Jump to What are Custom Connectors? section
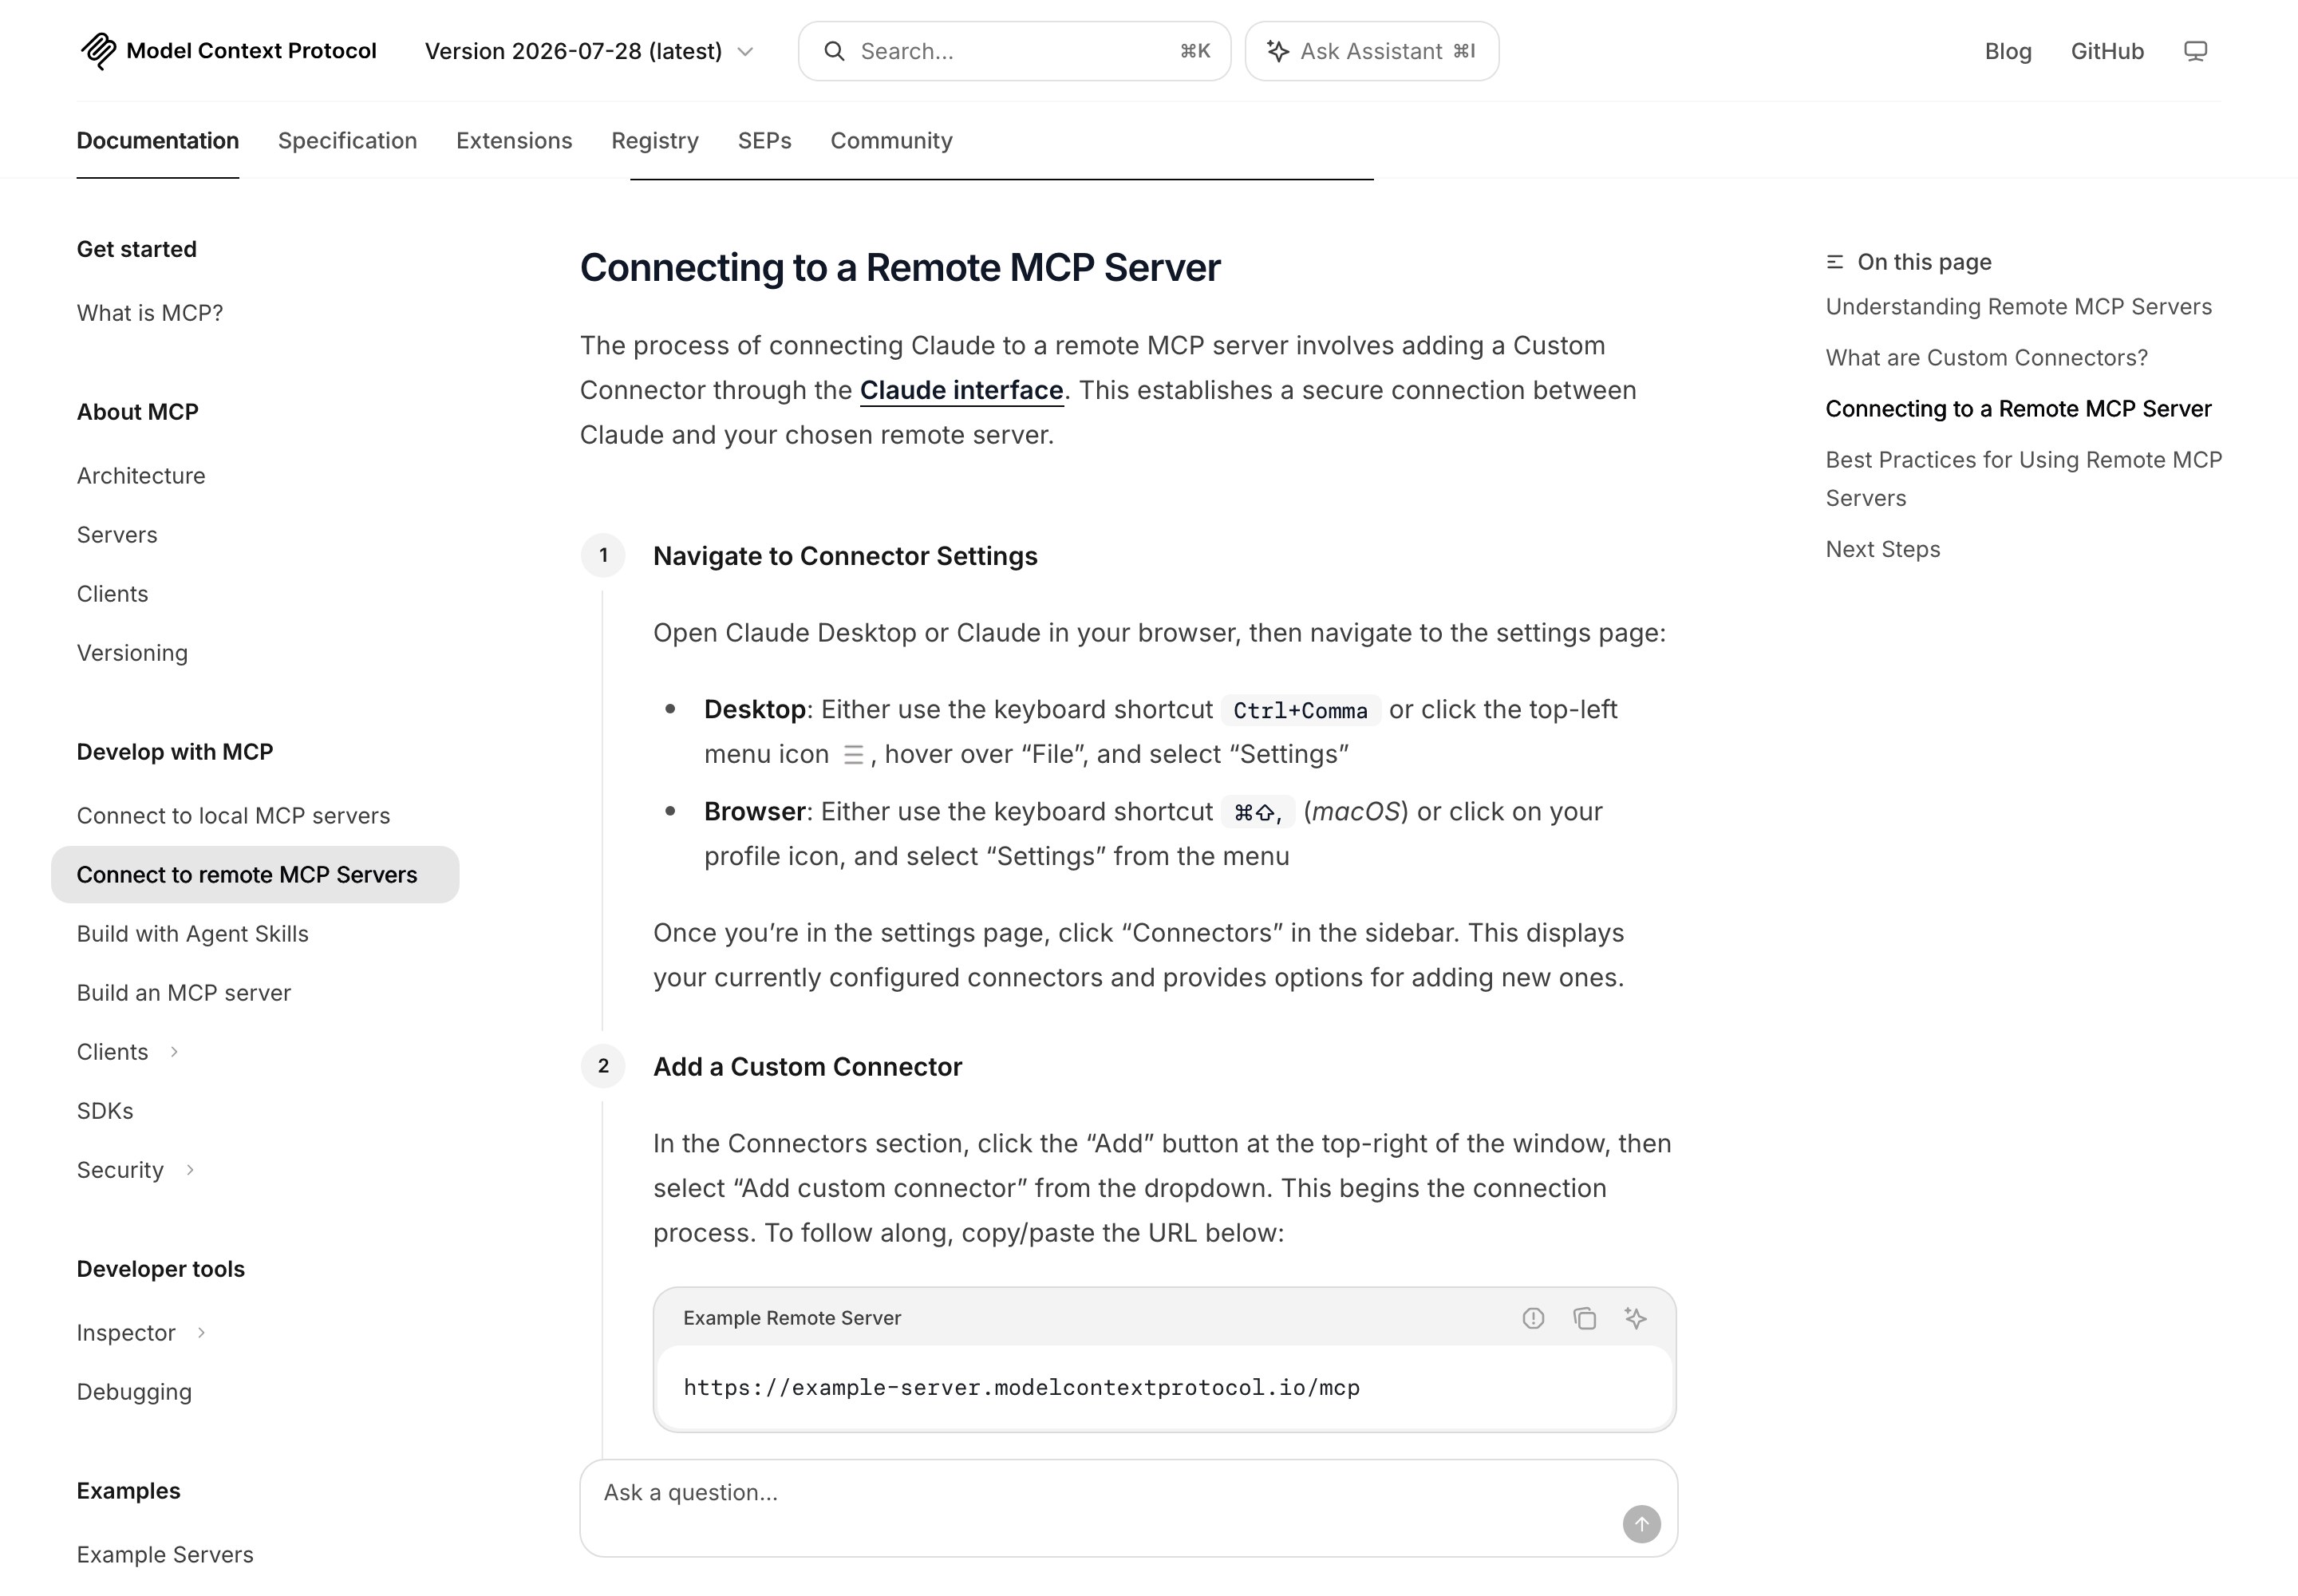Screen dimensions: 2298x1596 tap(1986, 358)
